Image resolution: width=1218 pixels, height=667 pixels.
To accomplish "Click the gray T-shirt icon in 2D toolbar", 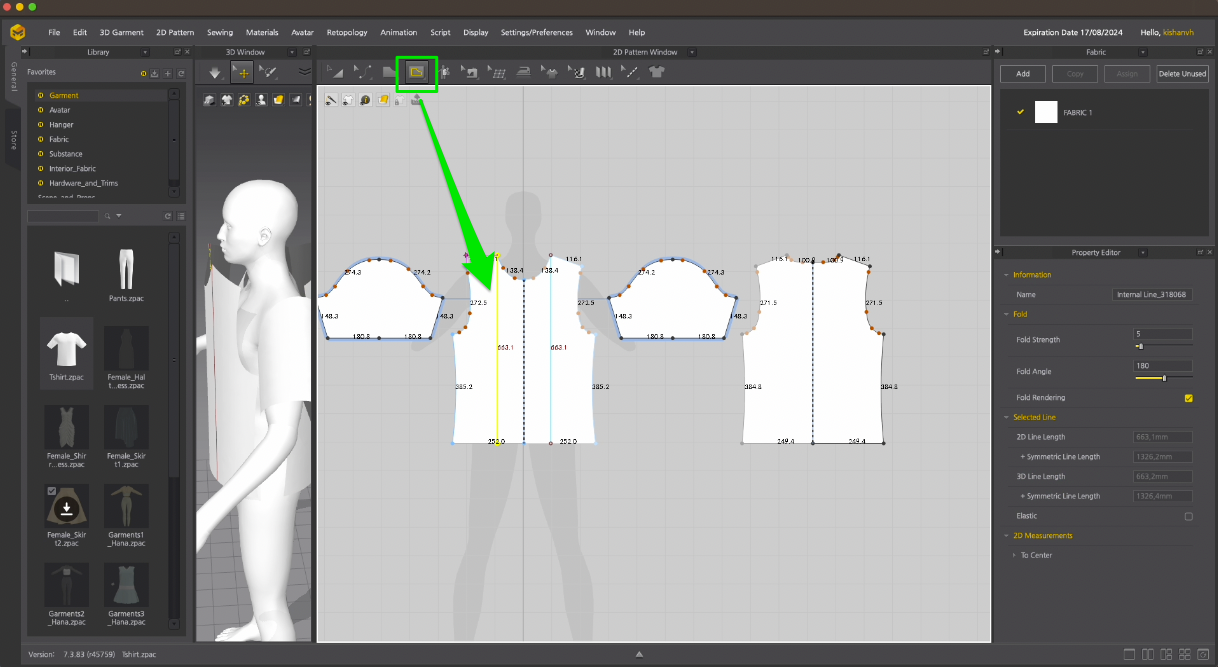I will tap(656, 72).
